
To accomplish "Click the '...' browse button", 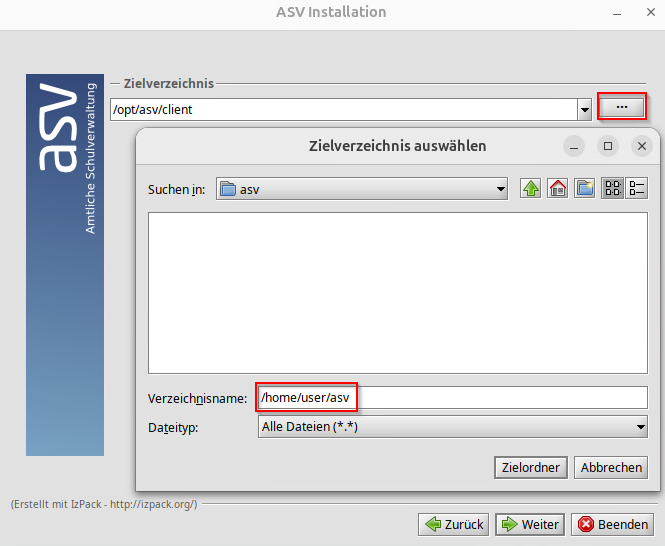I will click(x=621, y=107).
